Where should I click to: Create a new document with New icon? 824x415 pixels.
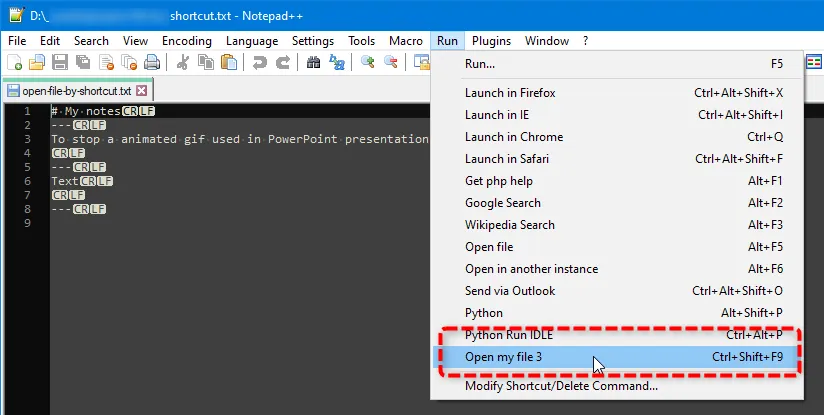click(15, 63)
